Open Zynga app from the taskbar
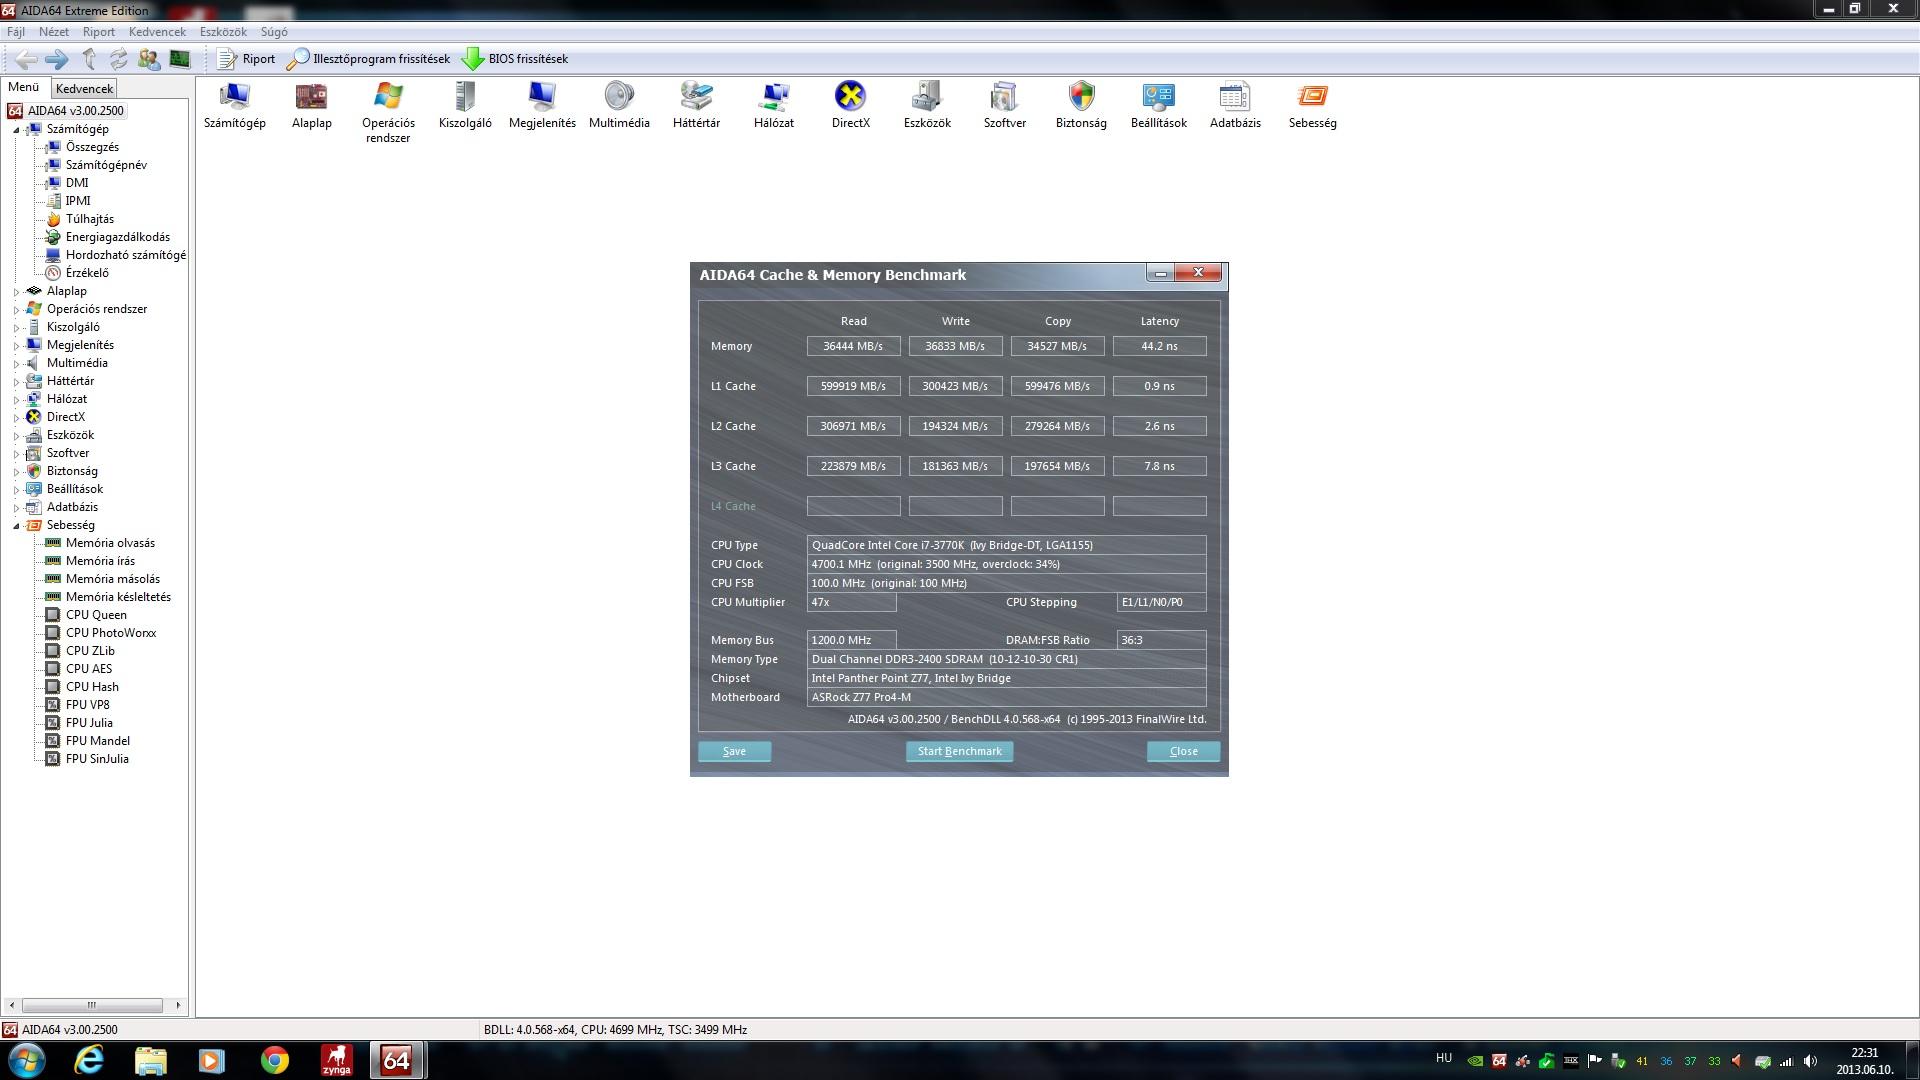The width and height of the screenshot is (1920, 1080). tap(336, 1060)
